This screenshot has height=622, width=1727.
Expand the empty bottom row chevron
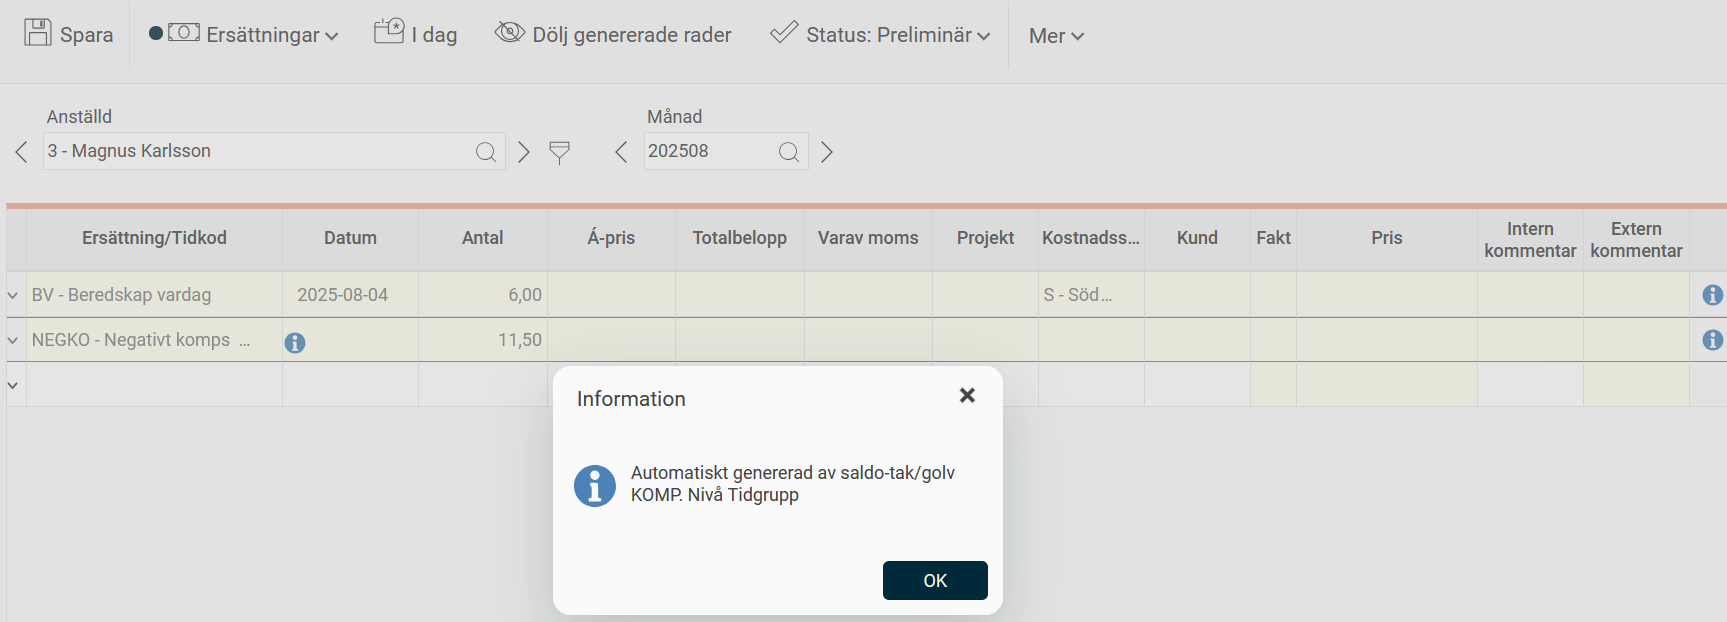pos(12,384)
